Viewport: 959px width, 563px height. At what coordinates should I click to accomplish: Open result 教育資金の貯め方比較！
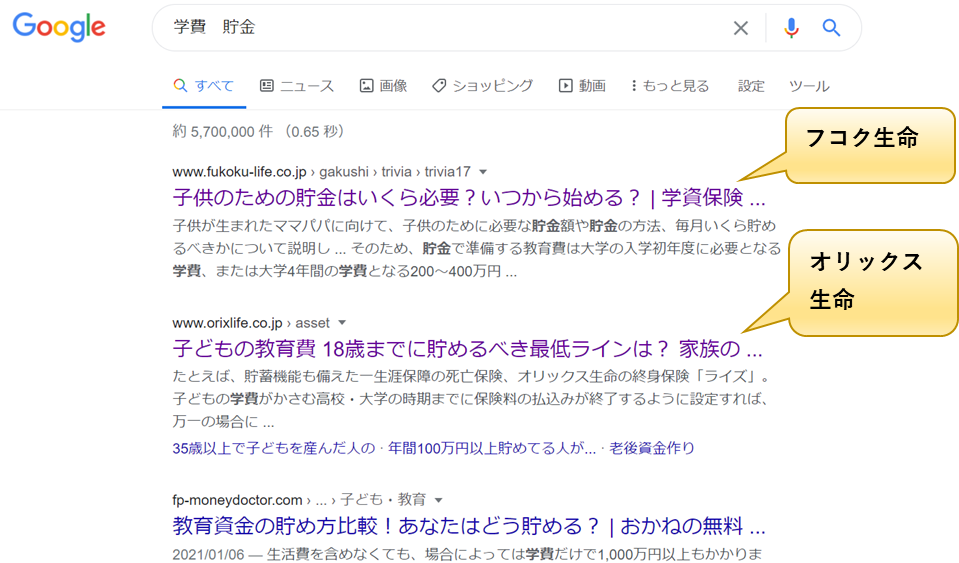click(469, 526)
